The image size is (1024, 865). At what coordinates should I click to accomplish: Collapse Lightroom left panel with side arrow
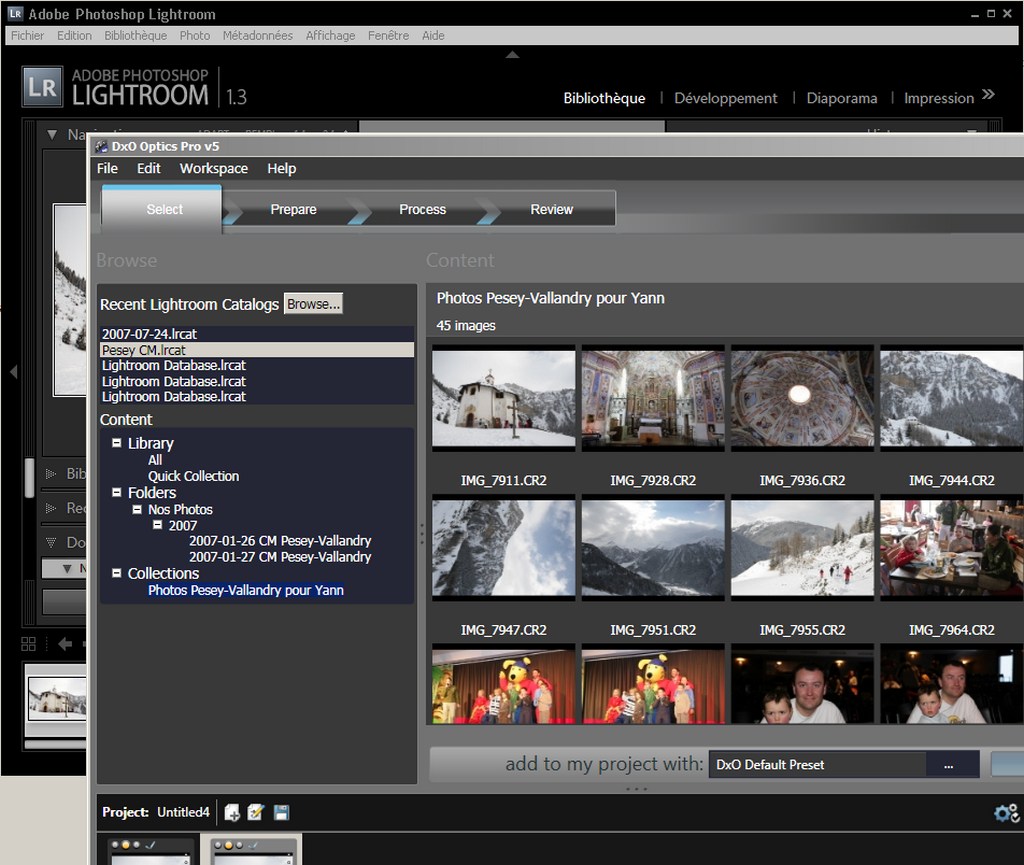pos(13,371)
